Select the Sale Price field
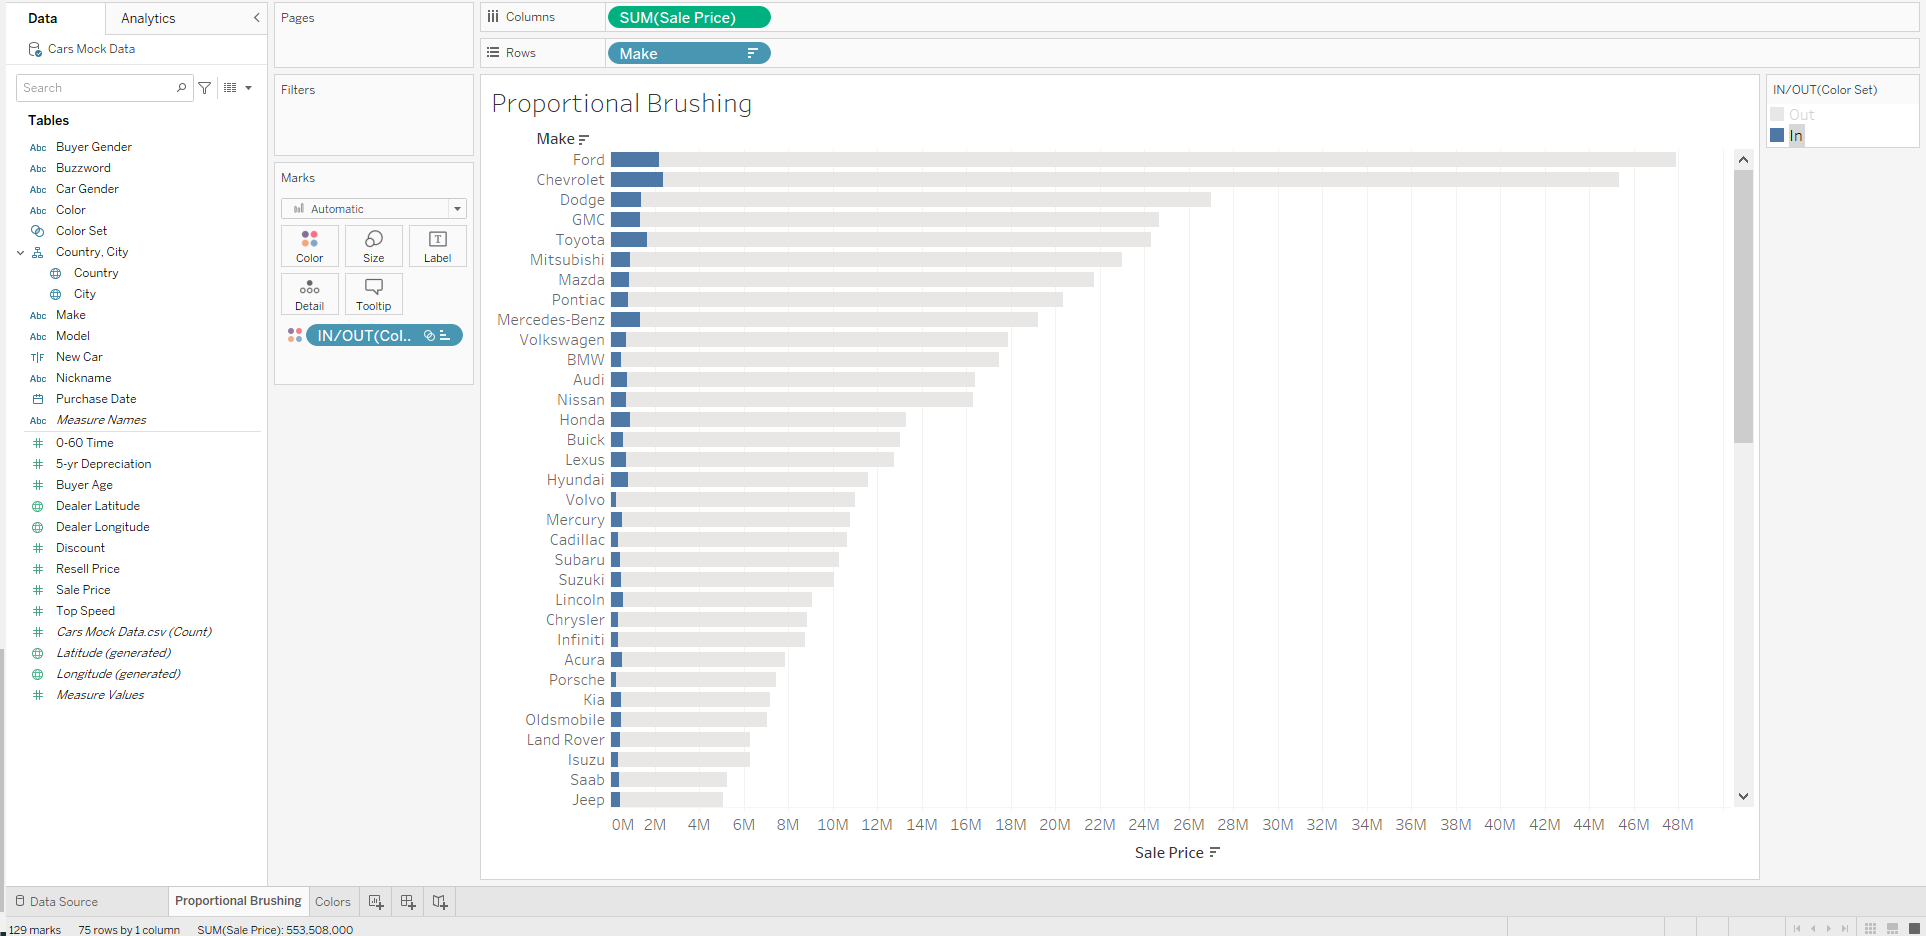 83,590
